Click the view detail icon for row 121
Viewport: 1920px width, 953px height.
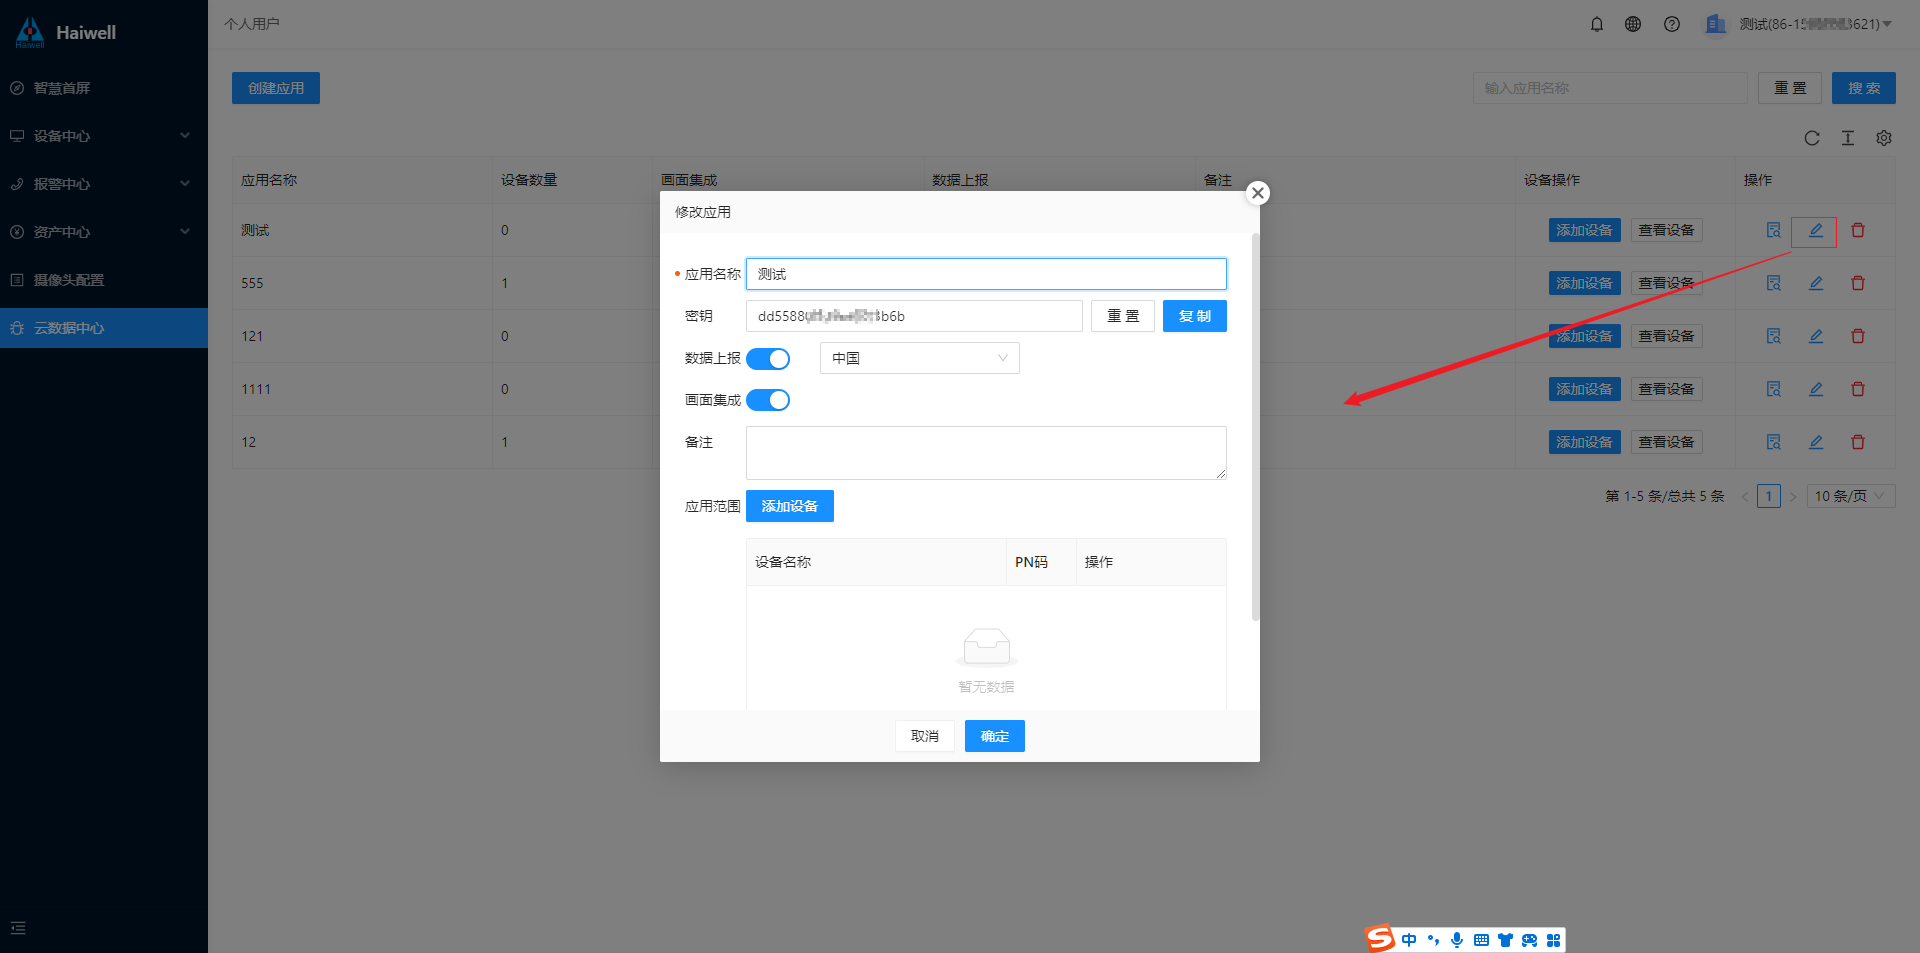[x=1774, y=336]
